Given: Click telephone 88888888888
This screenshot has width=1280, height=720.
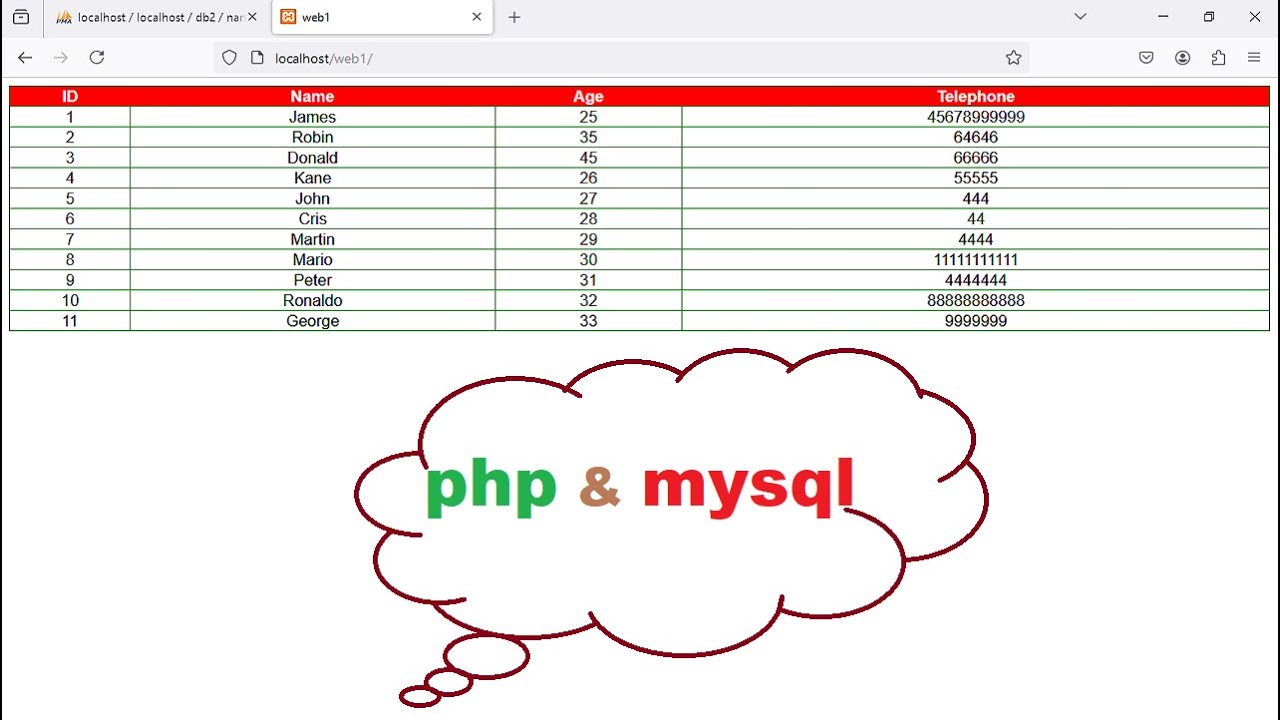Looking at the screenshot, I should tap(976, 301).
